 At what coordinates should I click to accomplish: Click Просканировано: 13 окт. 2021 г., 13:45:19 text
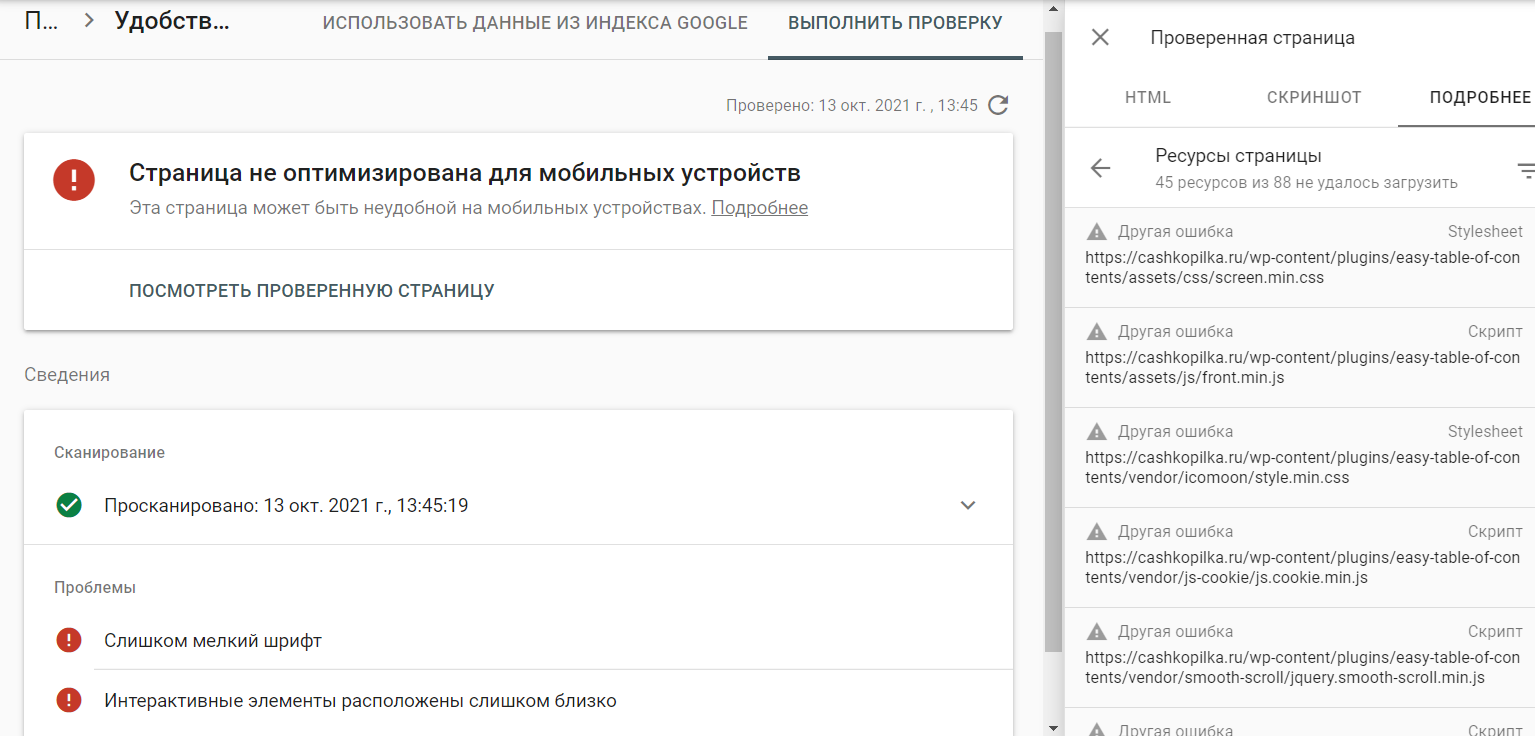point(286,506)
